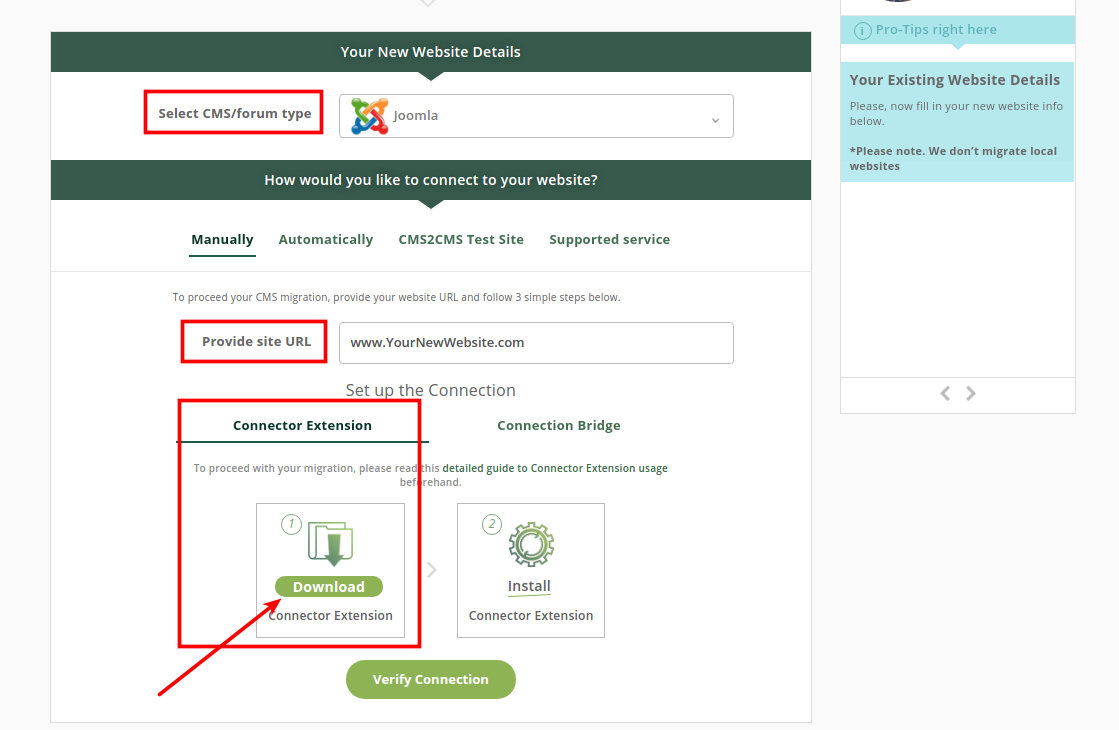Click the Your Existing Website Details heading

pyautogui.click(x=955, y=80)
